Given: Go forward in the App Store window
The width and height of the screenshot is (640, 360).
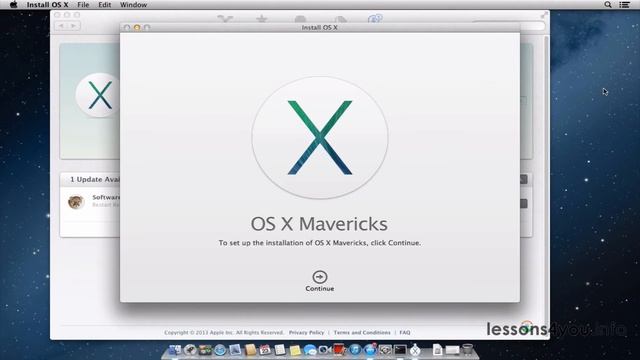Looking at the screenshot, I should tap(73, 26).
